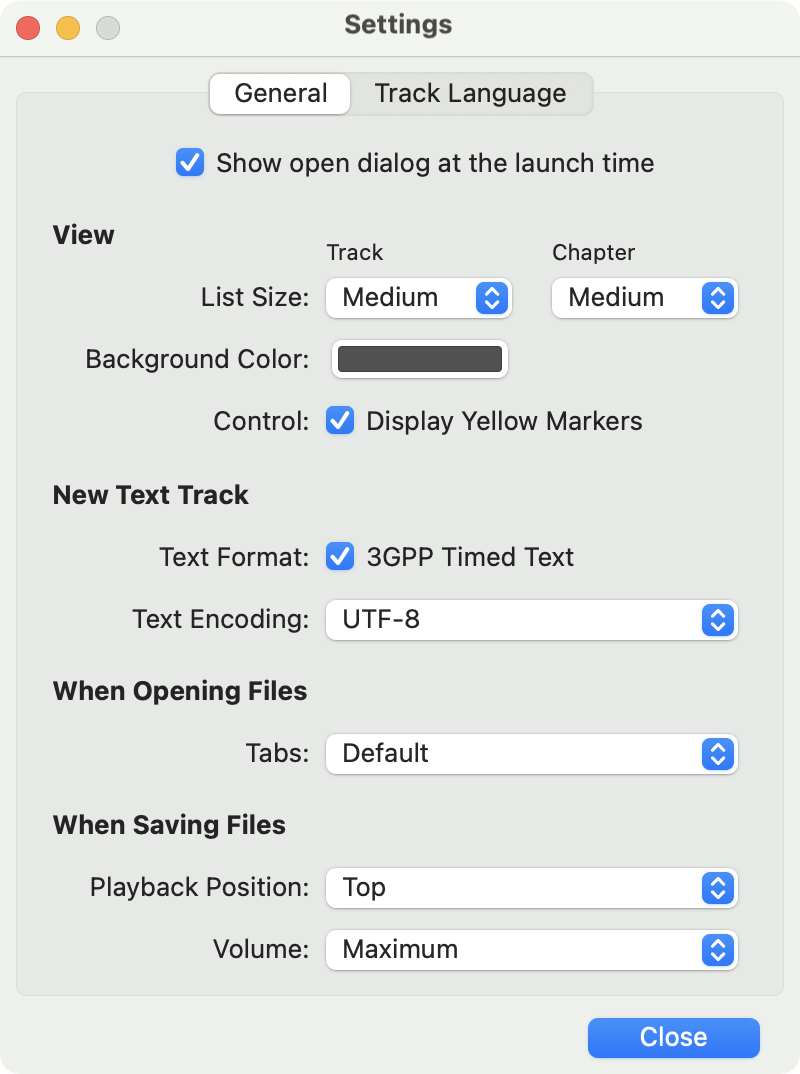Image resolution: width=800 pixels, height=1074 pixels.
Task: Toggle Display Yellow Markers checkbox
Action: (x=340, y=421)
